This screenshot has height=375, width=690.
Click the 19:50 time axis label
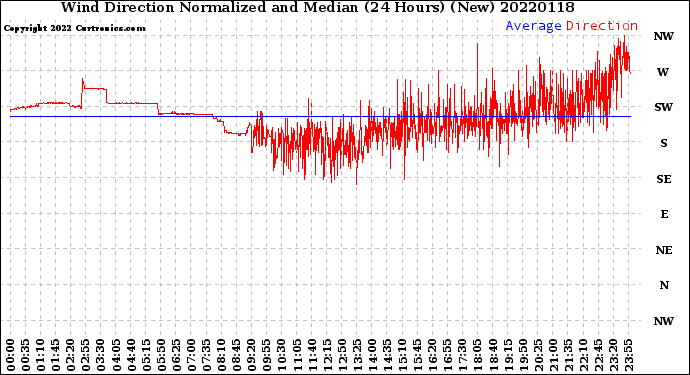click(523, 355)
